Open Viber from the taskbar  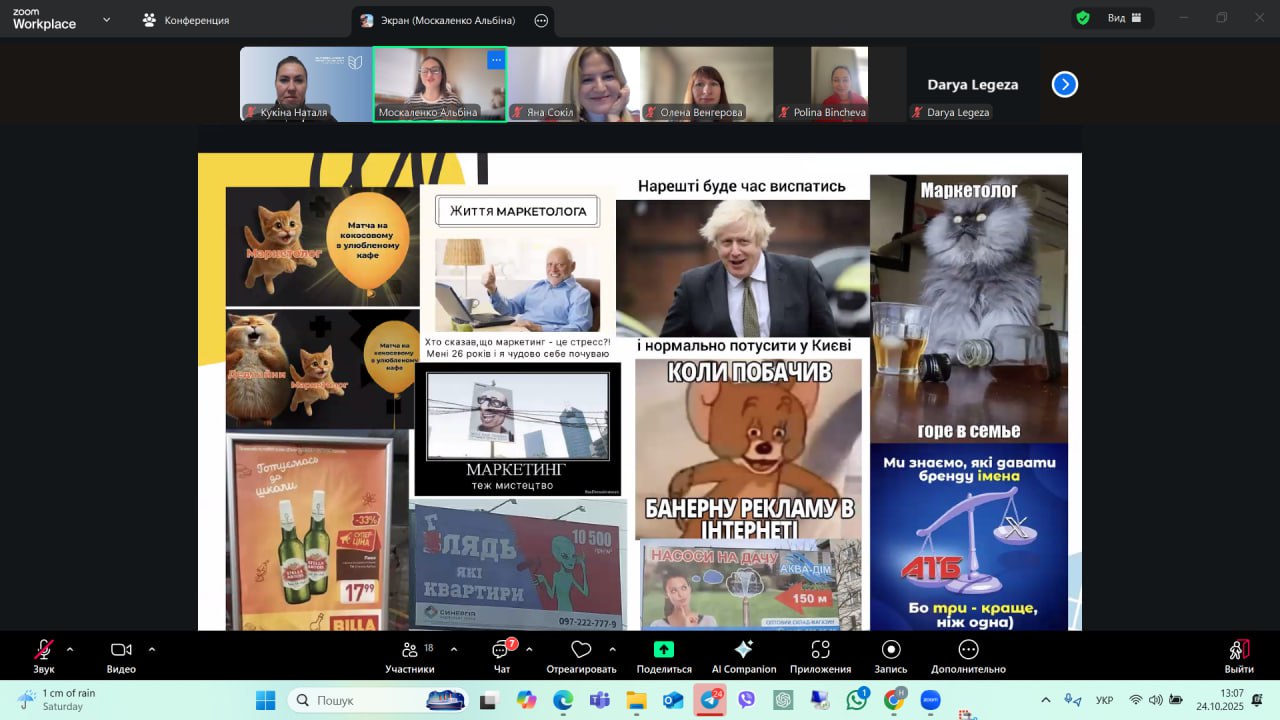pyautogui.click(x=747, y=700)
